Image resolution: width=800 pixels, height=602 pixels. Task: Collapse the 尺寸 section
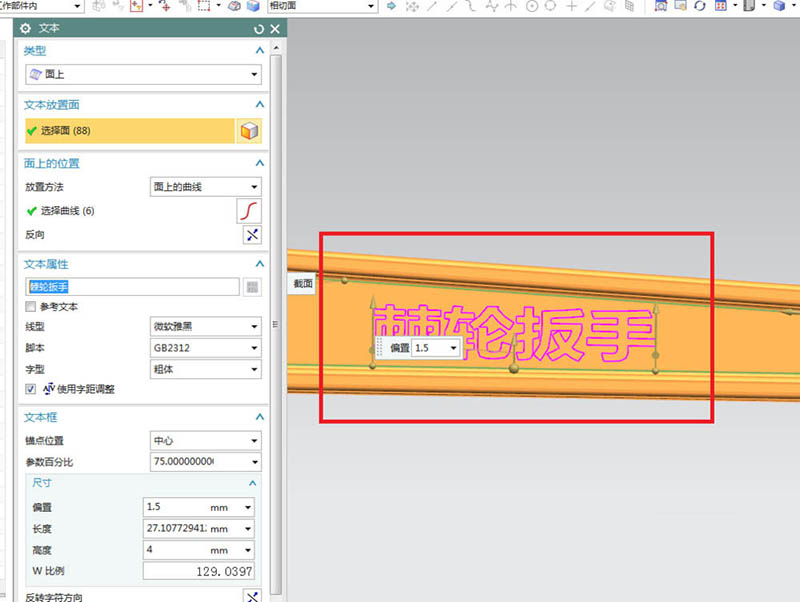(250, 482)
